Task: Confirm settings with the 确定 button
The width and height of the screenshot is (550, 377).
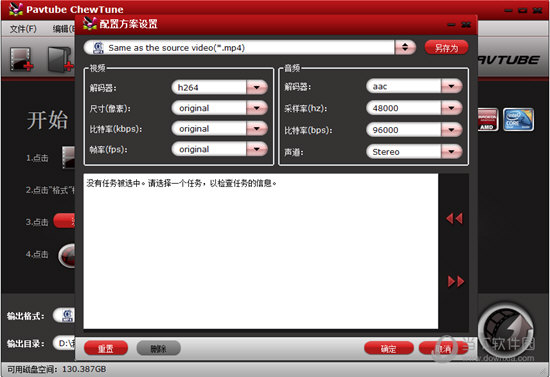Action: coord(389,348)
